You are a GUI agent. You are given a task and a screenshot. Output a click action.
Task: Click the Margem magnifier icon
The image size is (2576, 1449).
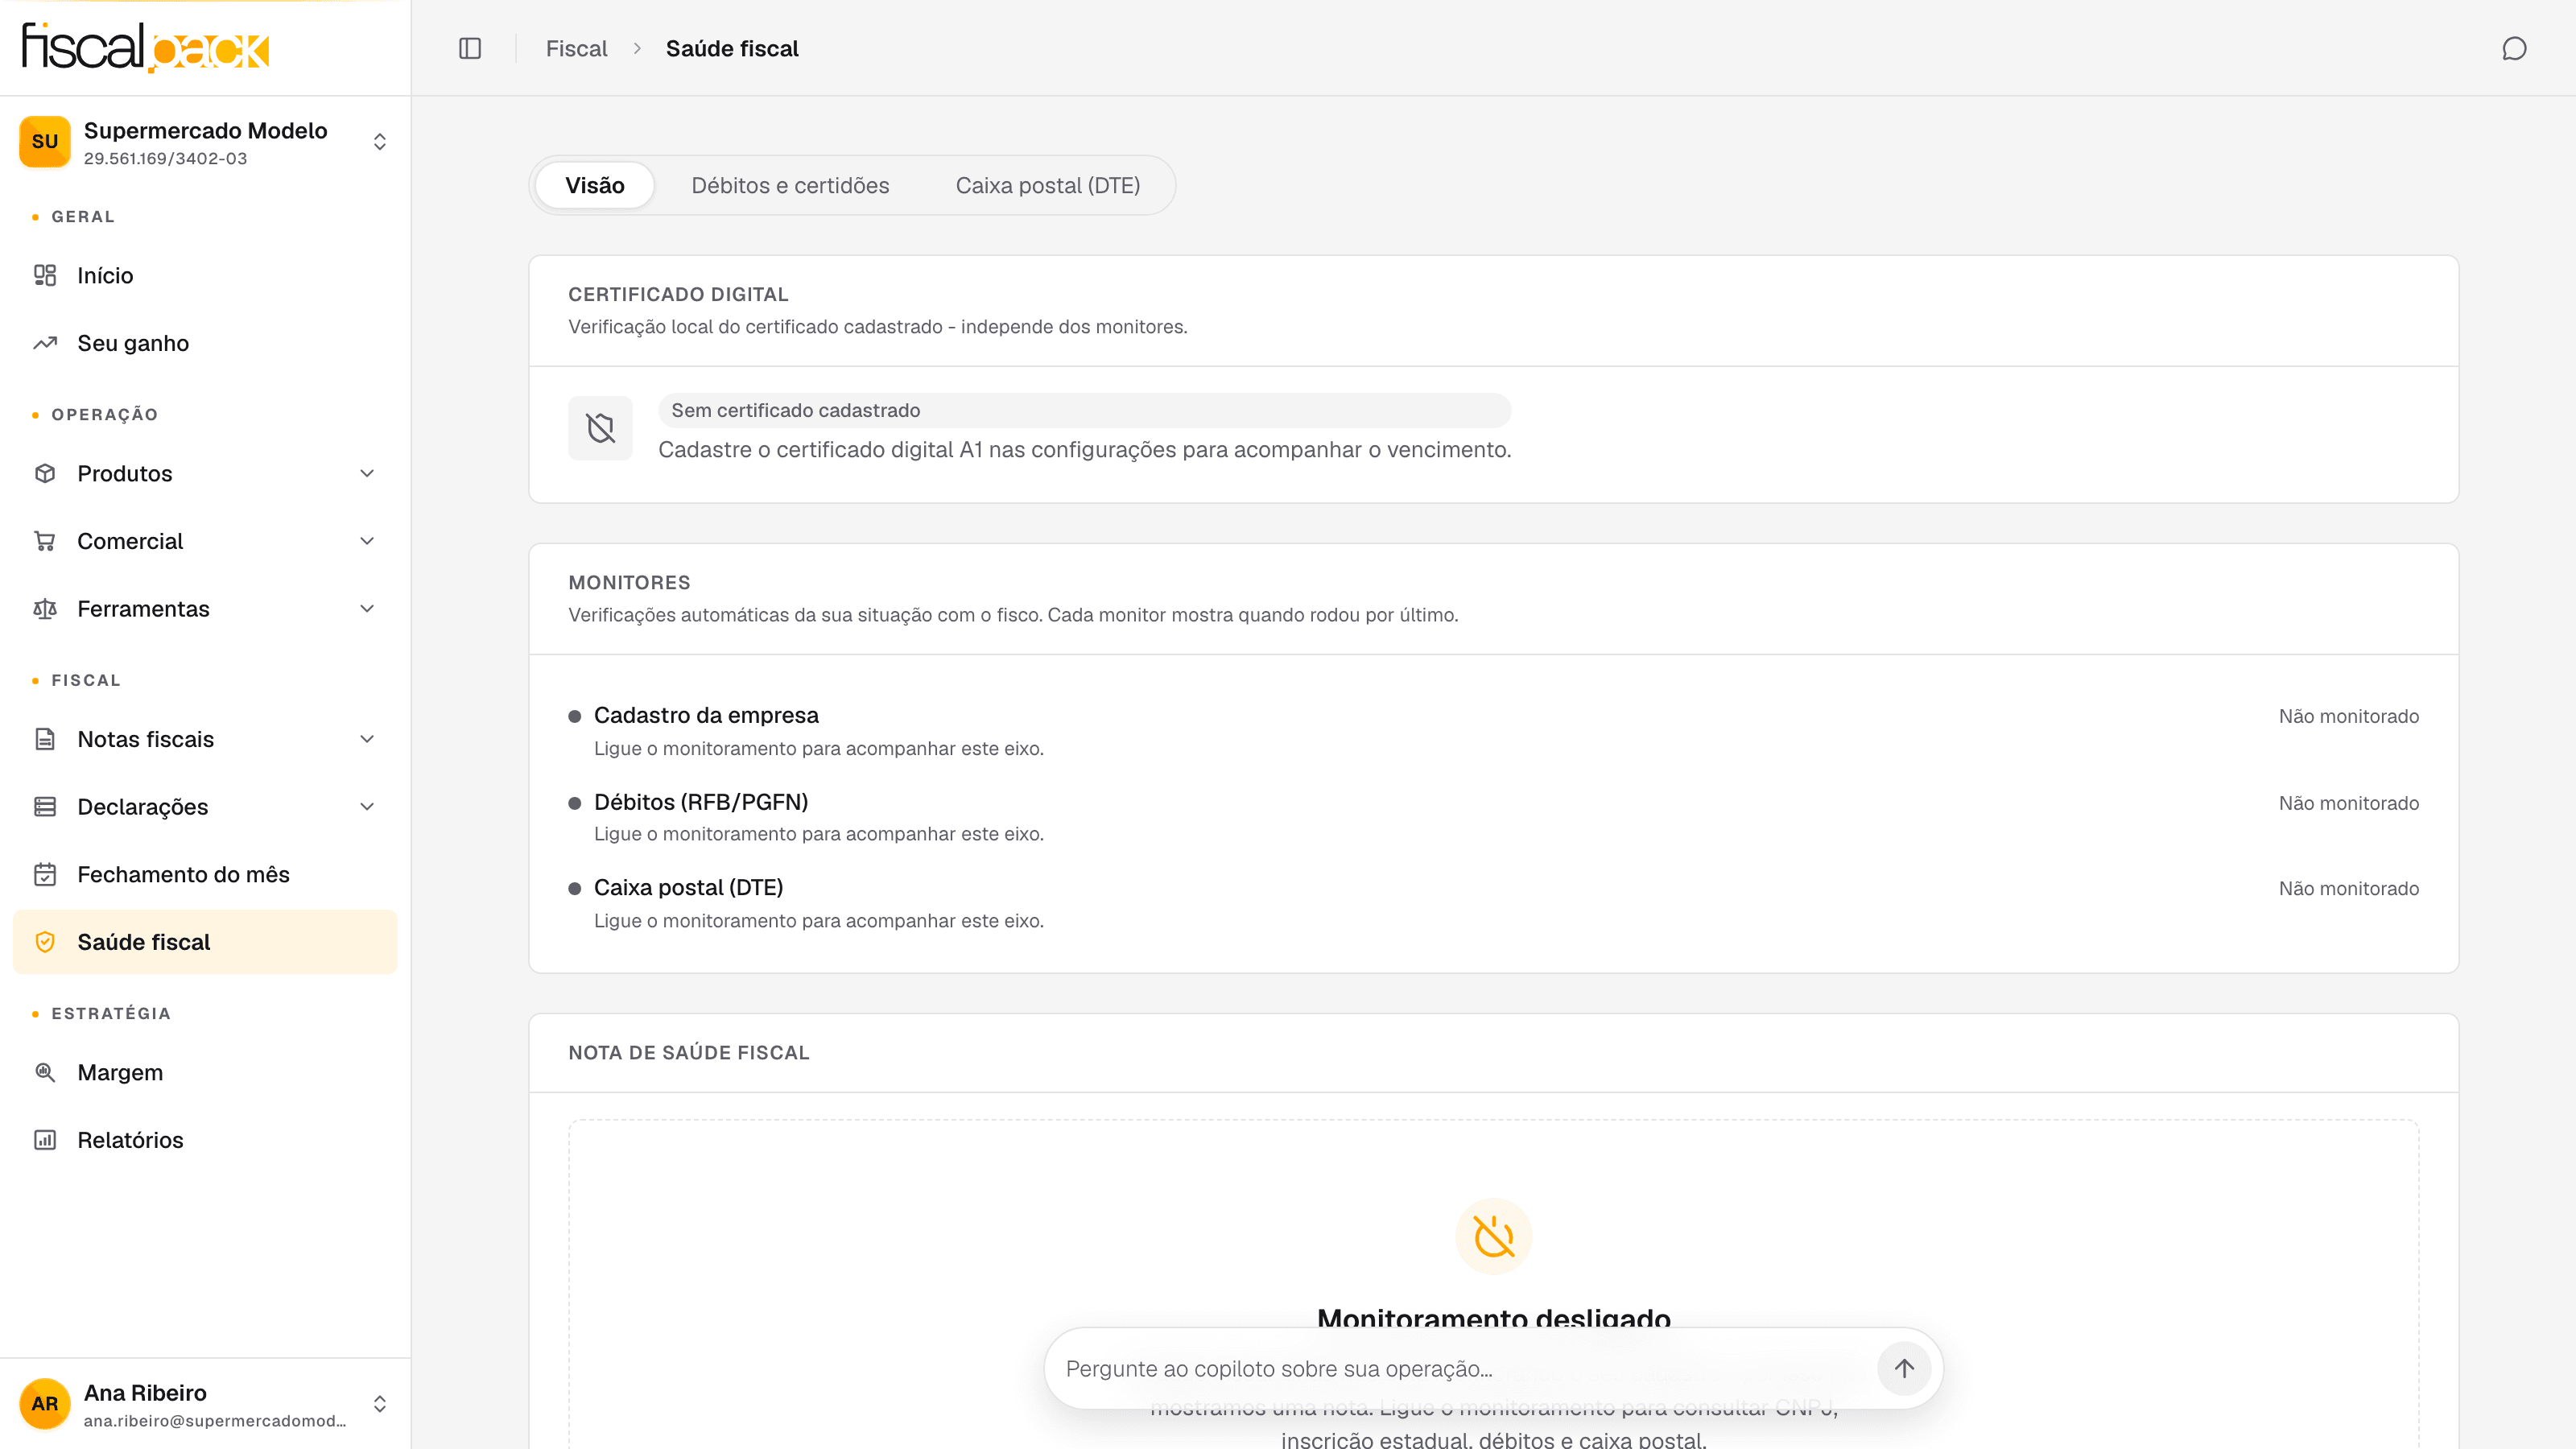click(45, 1072)
